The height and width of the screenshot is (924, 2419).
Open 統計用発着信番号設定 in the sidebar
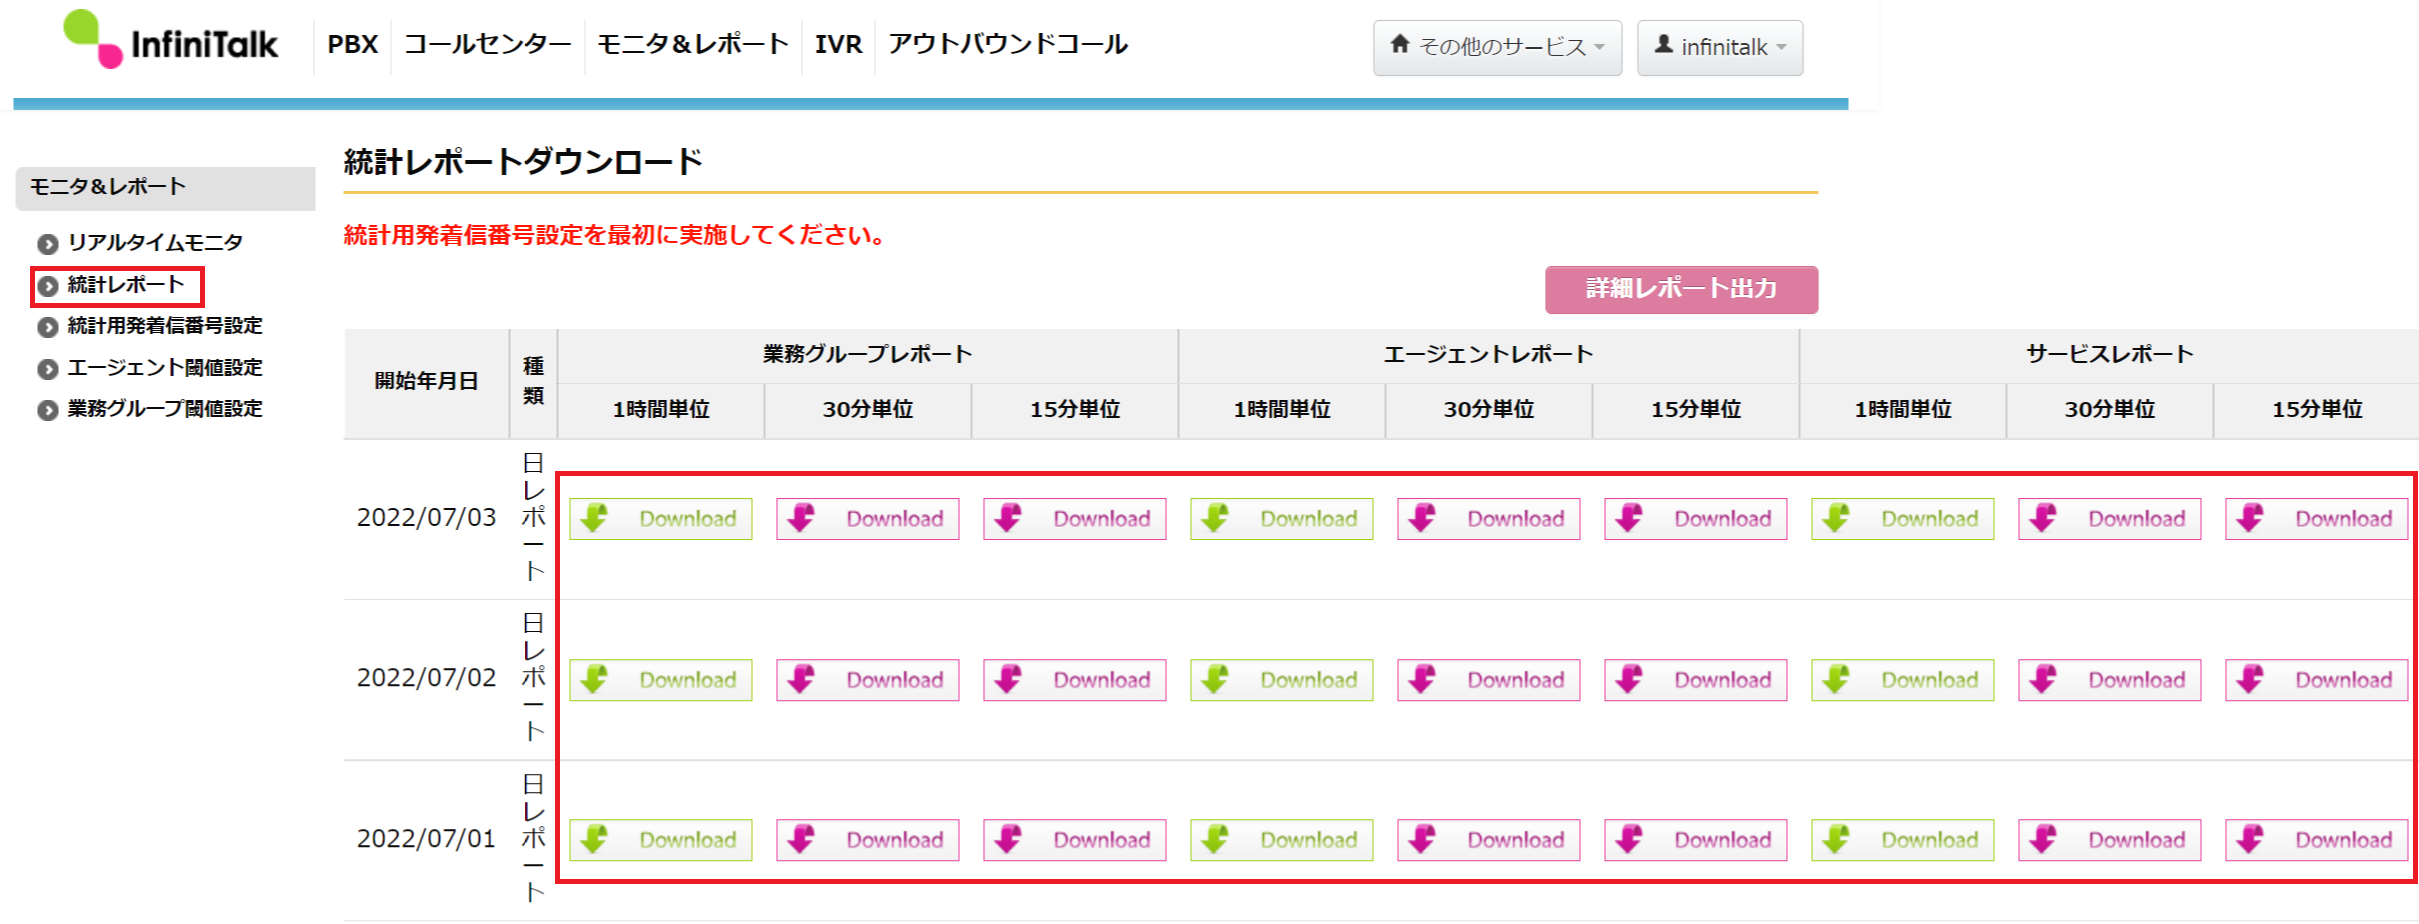pos(165,326)
